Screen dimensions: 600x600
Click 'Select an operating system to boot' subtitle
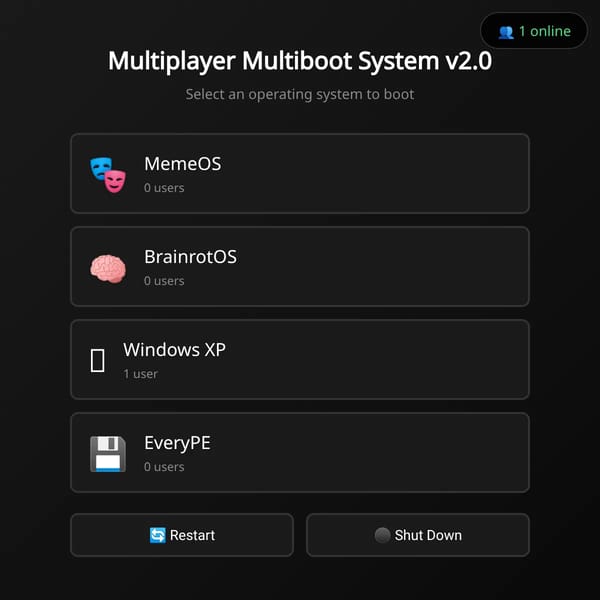pyautogui.click(x=300, y=95)
